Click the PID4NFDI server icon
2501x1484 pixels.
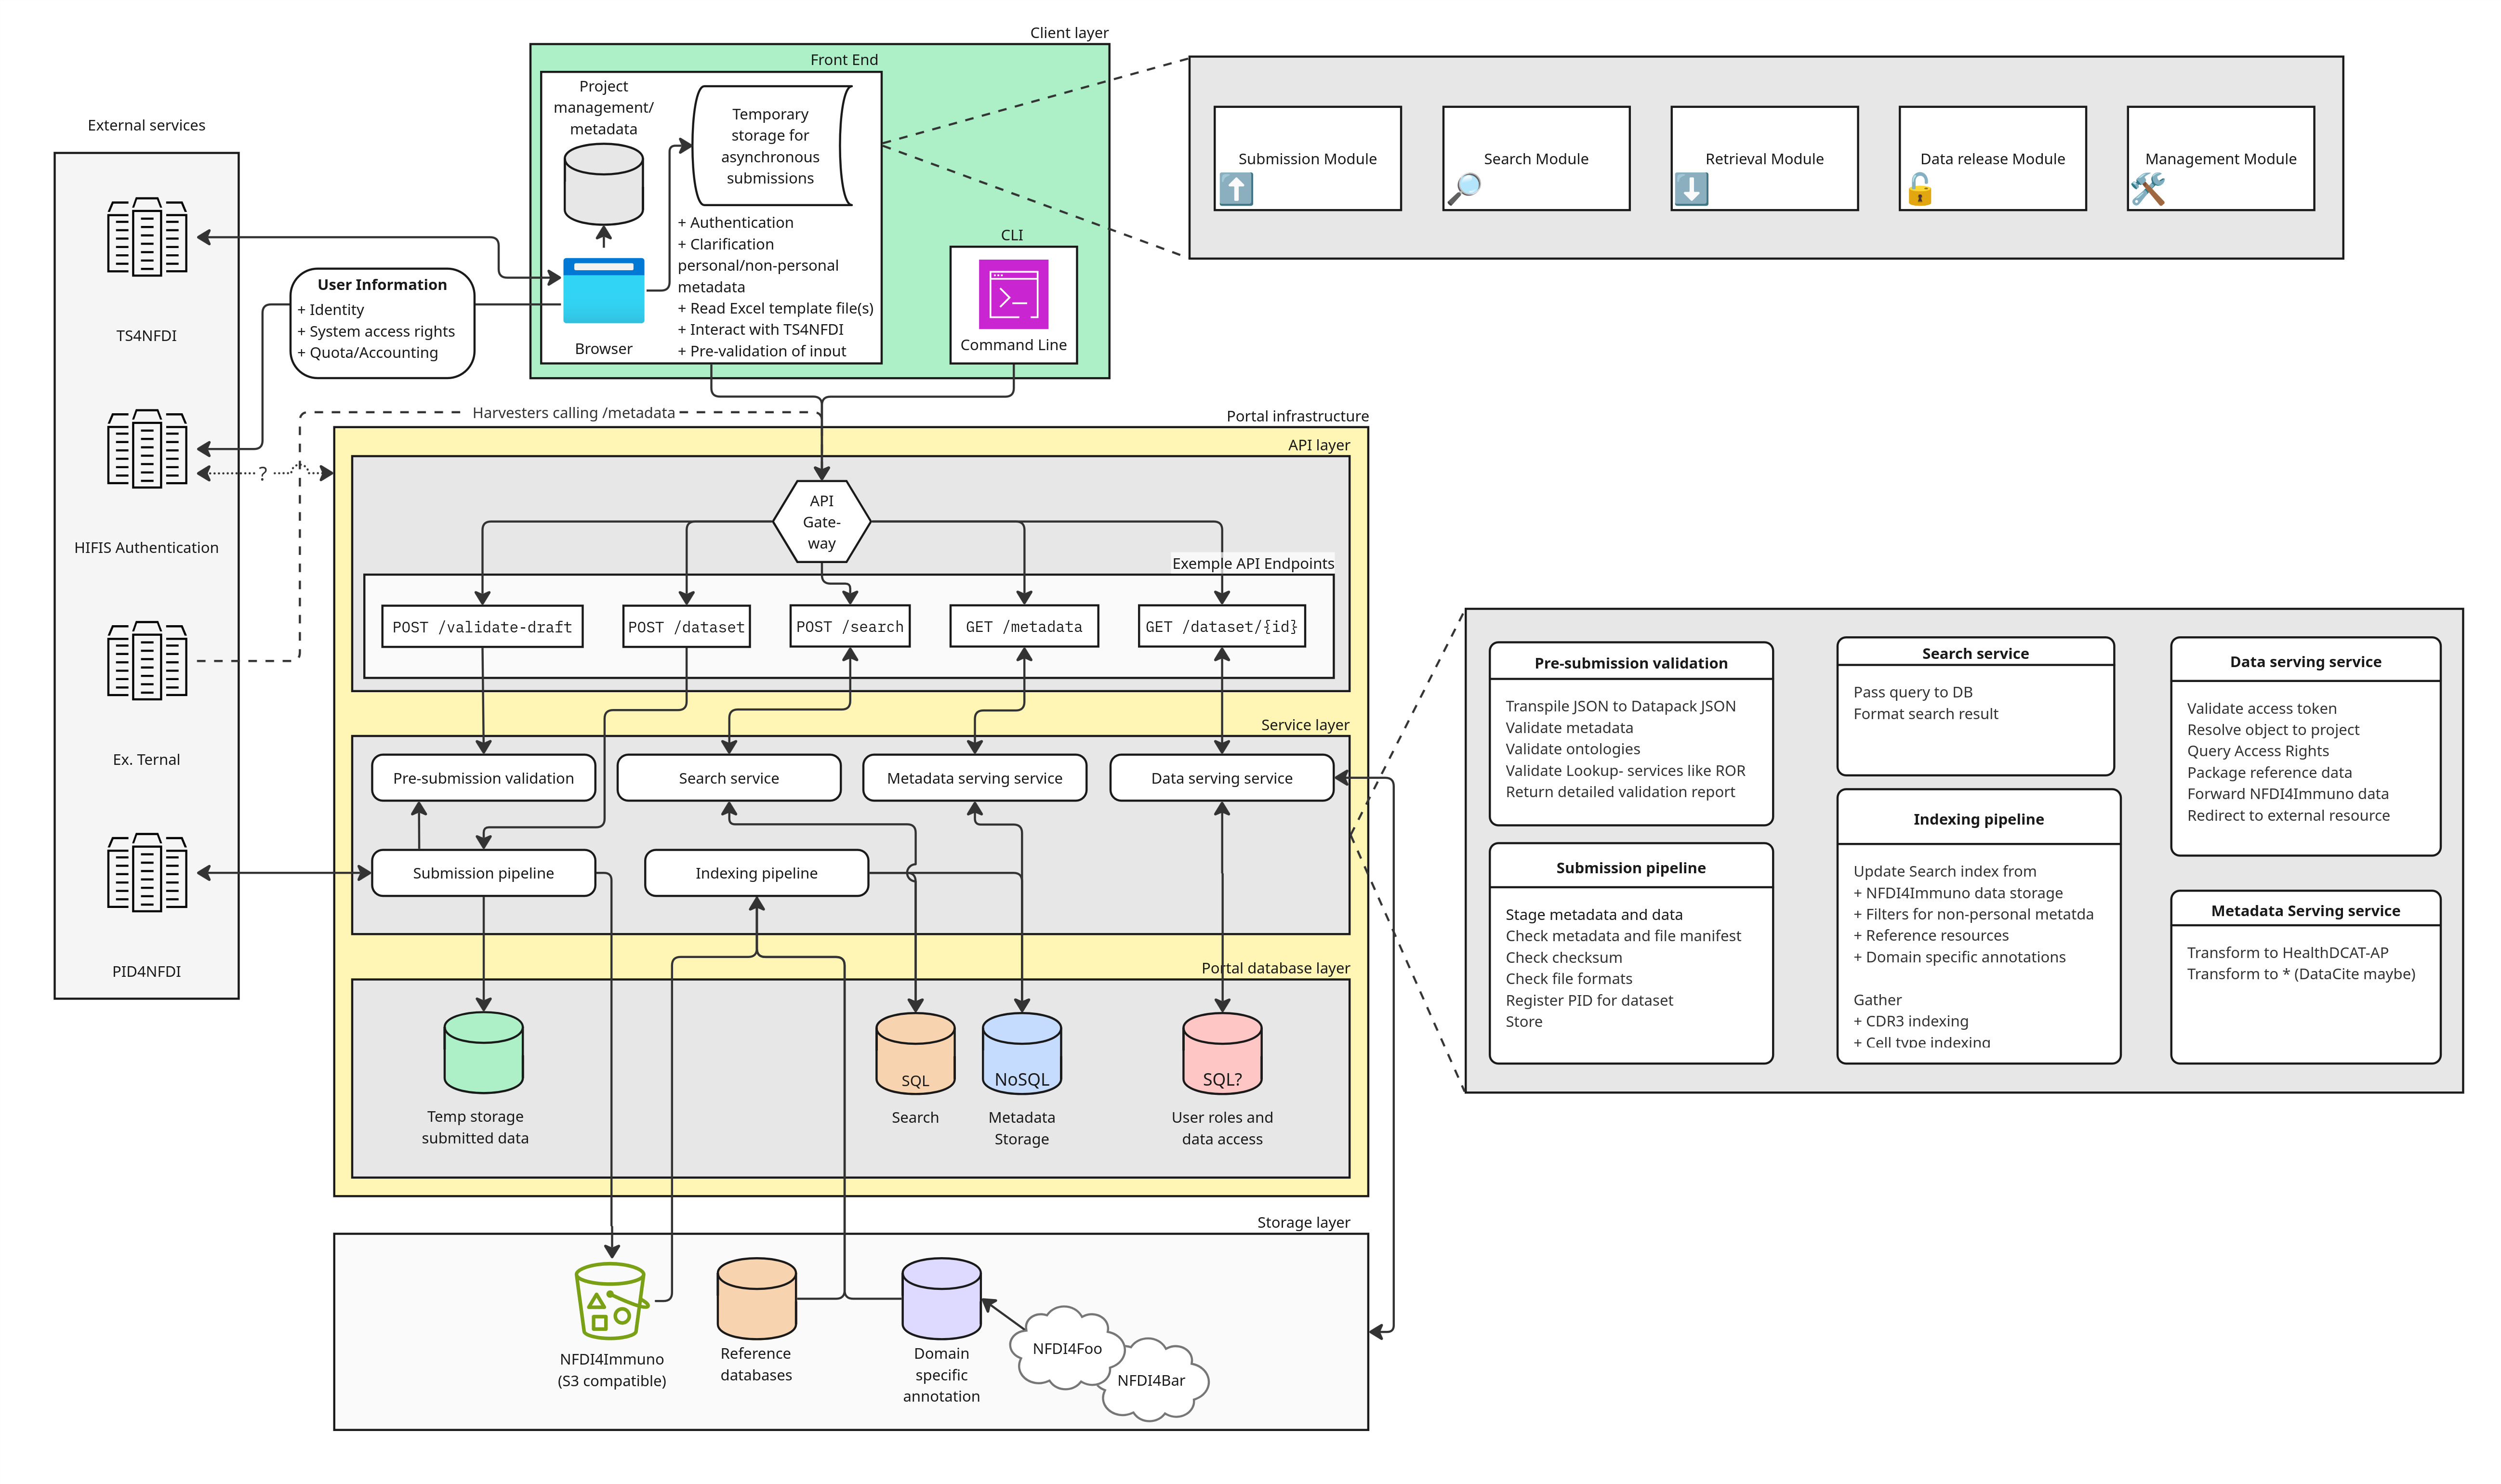pos(147,873)
